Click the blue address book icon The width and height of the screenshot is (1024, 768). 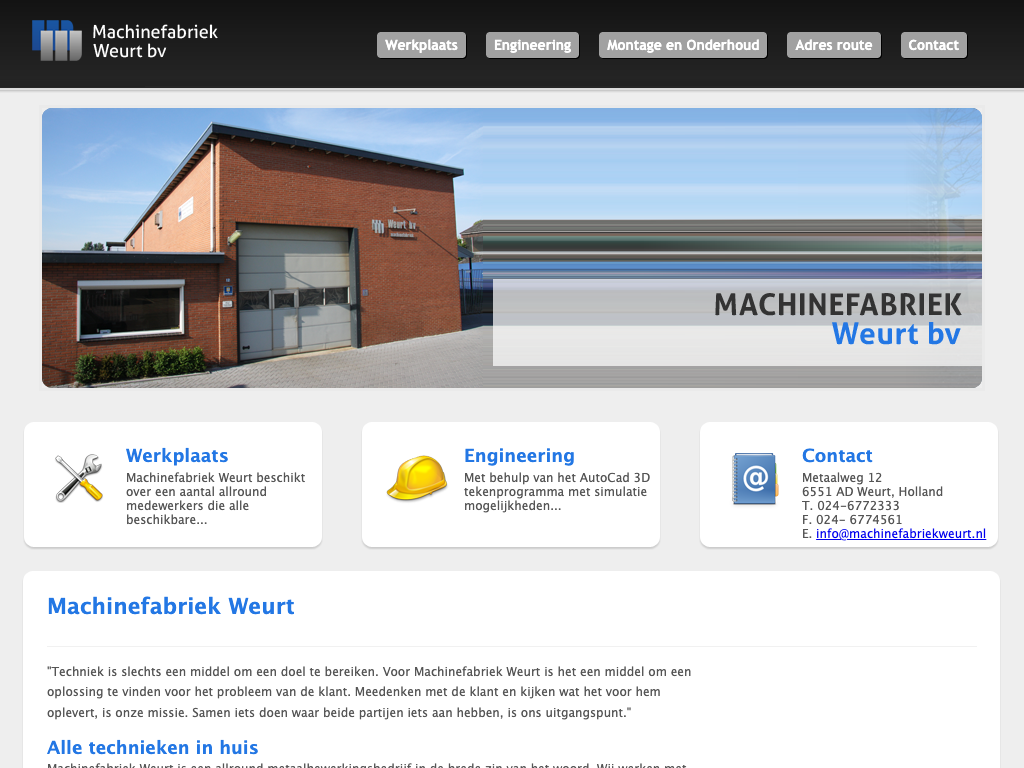click(755, 479)
